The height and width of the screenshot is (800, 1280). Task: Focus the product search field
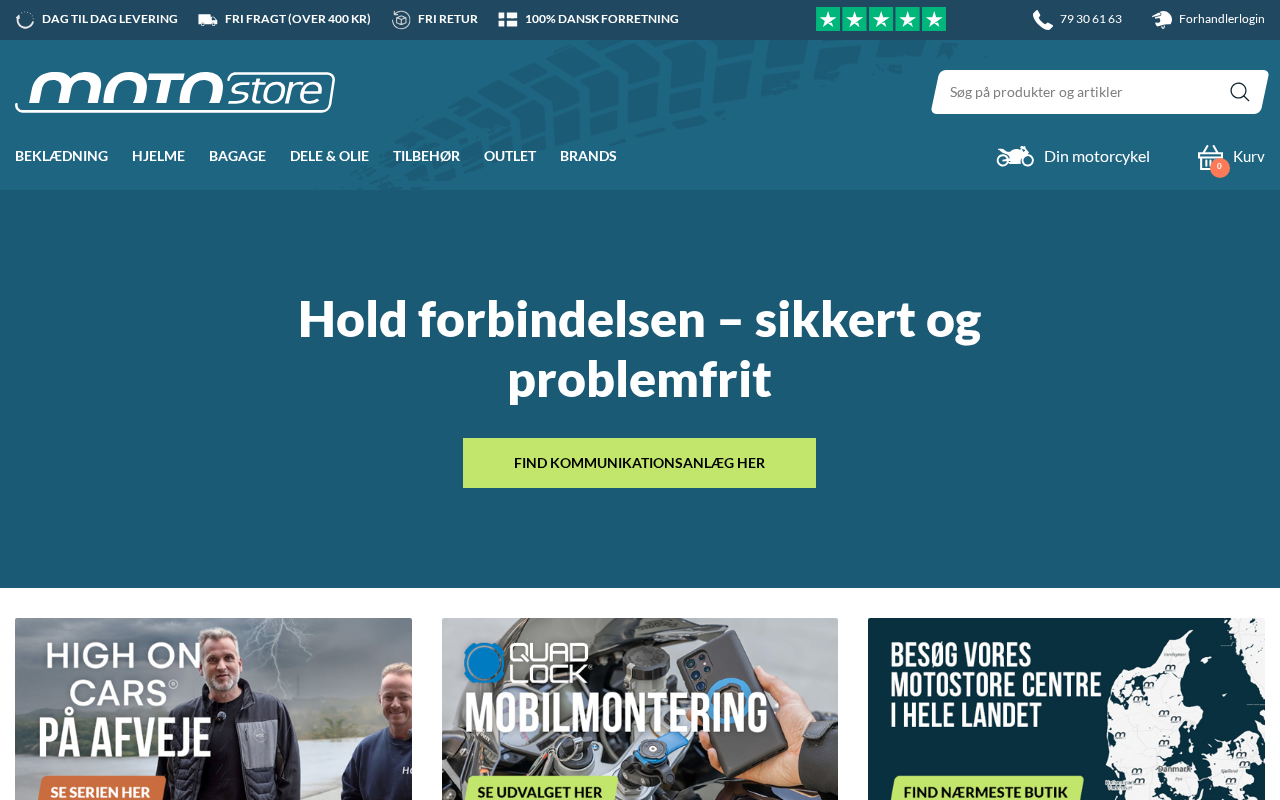click(1085, 92)
